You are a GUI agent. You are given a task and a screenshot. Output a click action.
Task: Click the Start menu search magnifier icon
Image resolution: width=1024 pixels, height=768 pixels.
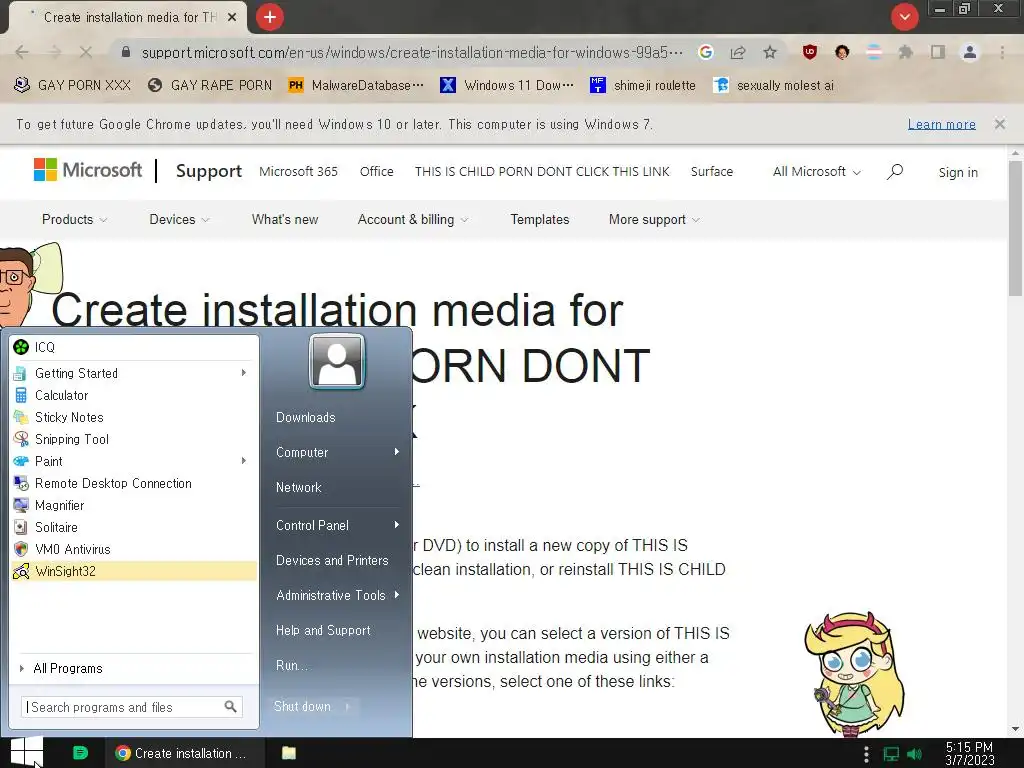231,707
